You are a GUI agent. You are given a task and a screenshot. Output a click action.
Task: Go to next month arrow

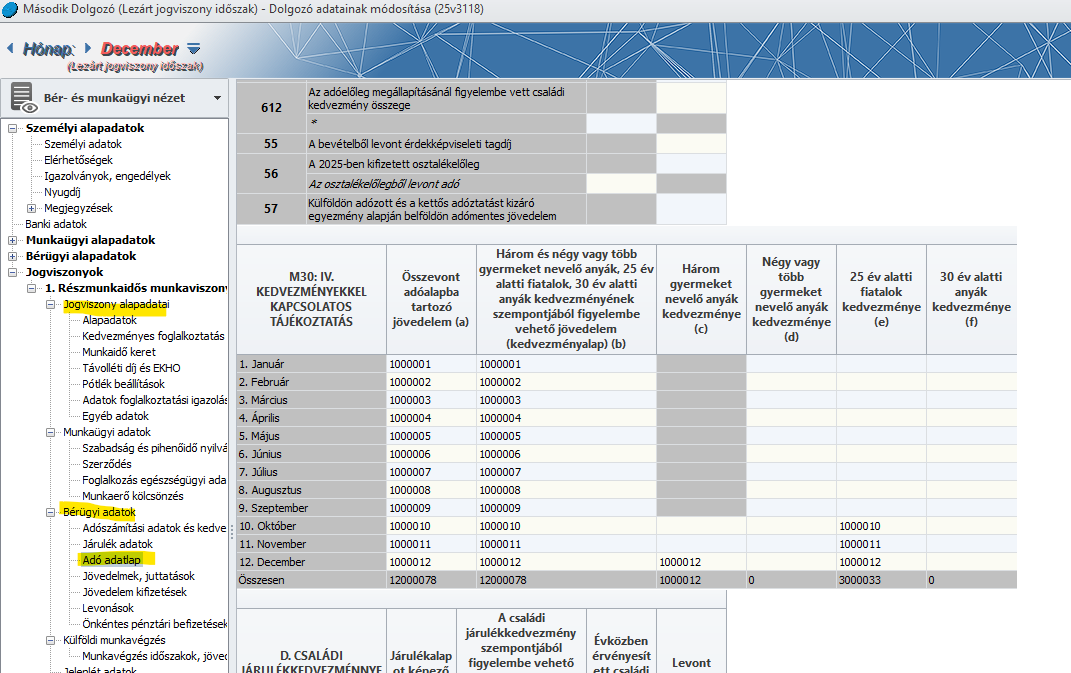pos(87,48)
